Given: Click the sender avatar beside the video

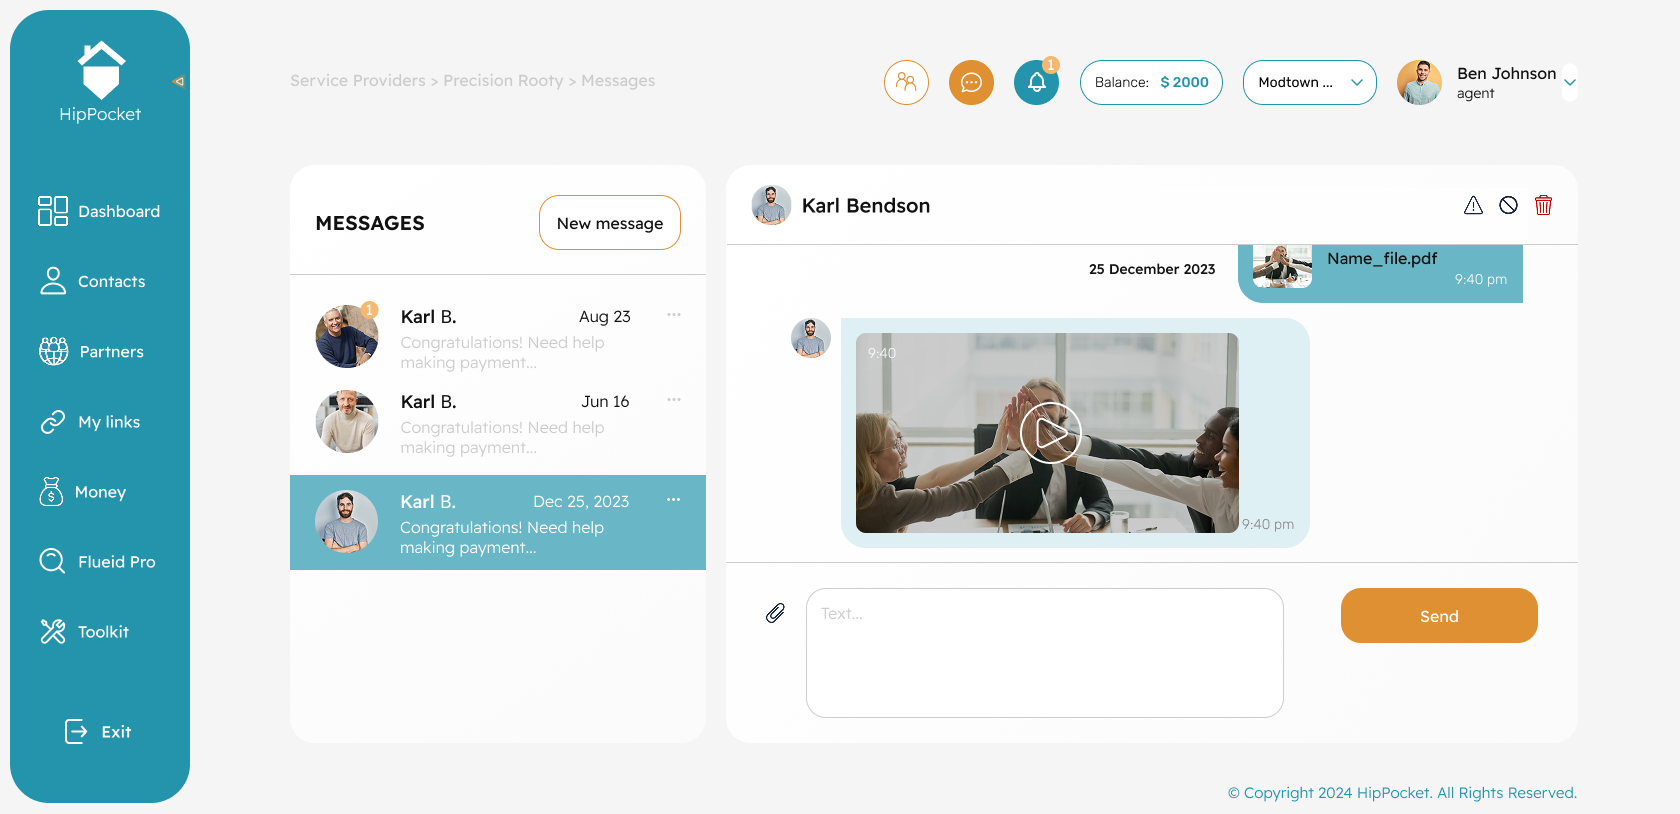Looking at the screenshot, I should point(811,338).
